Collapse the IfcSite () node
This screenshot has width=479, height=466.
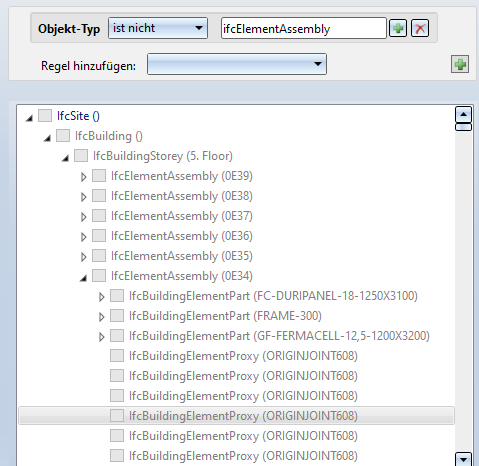tap(30, 118)
